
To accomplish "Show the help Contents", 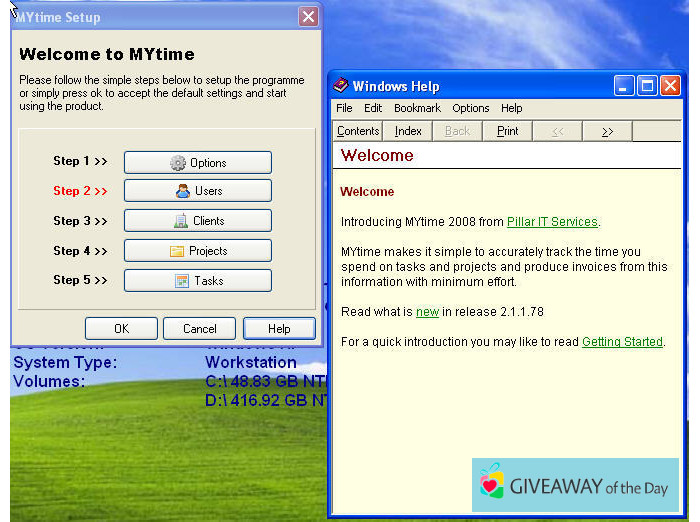I will 358,131.
